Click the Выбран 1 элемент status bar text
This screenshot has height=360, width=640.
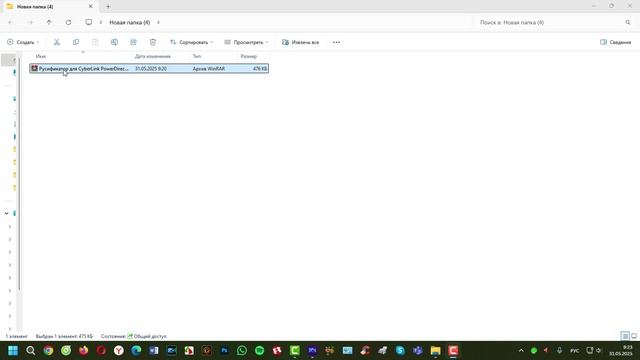tap(64, 336)
